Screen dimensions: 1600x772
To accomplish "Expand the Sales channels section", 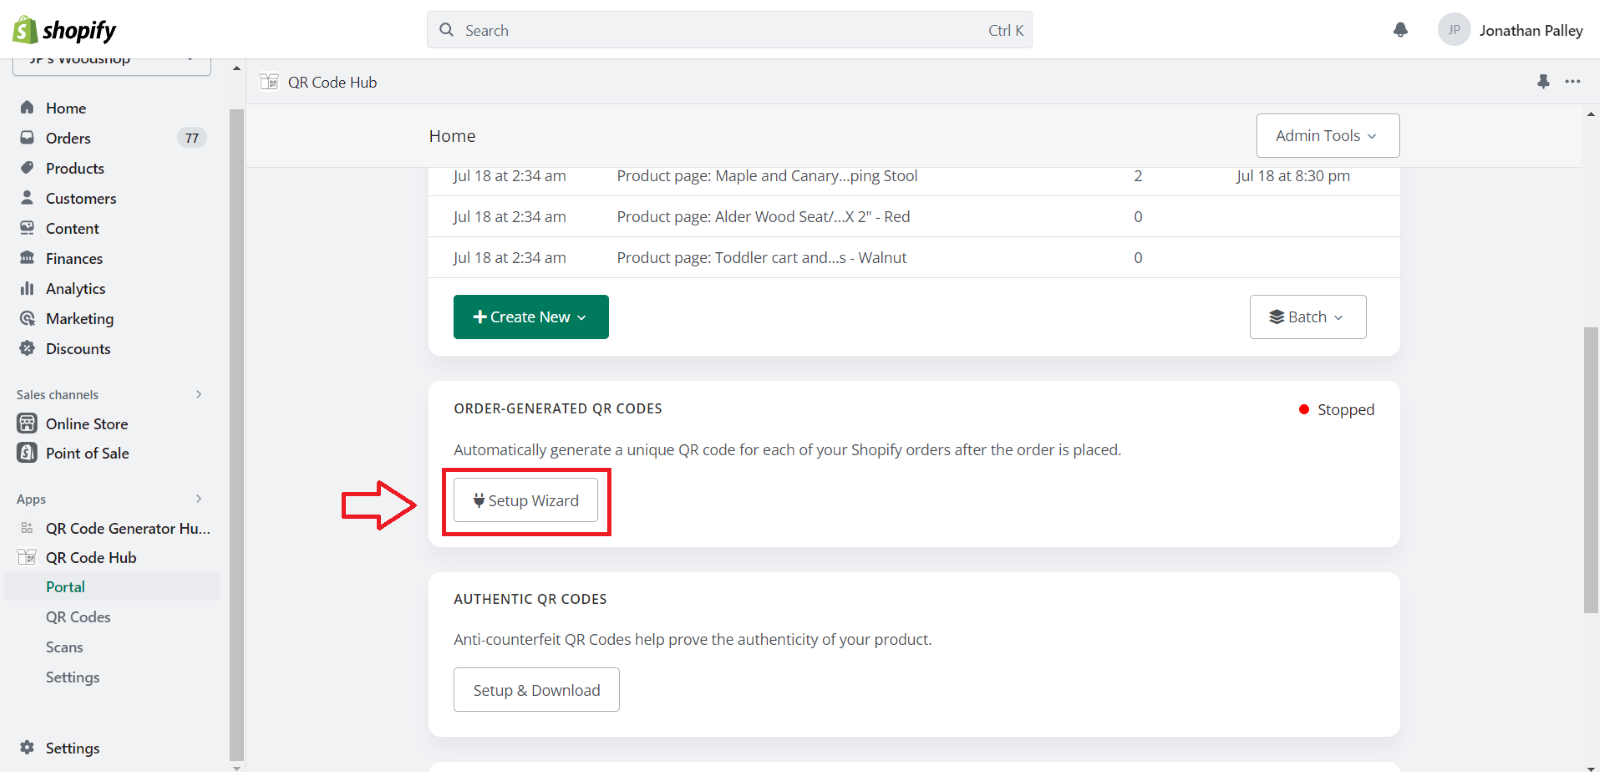I will [199, 394].
